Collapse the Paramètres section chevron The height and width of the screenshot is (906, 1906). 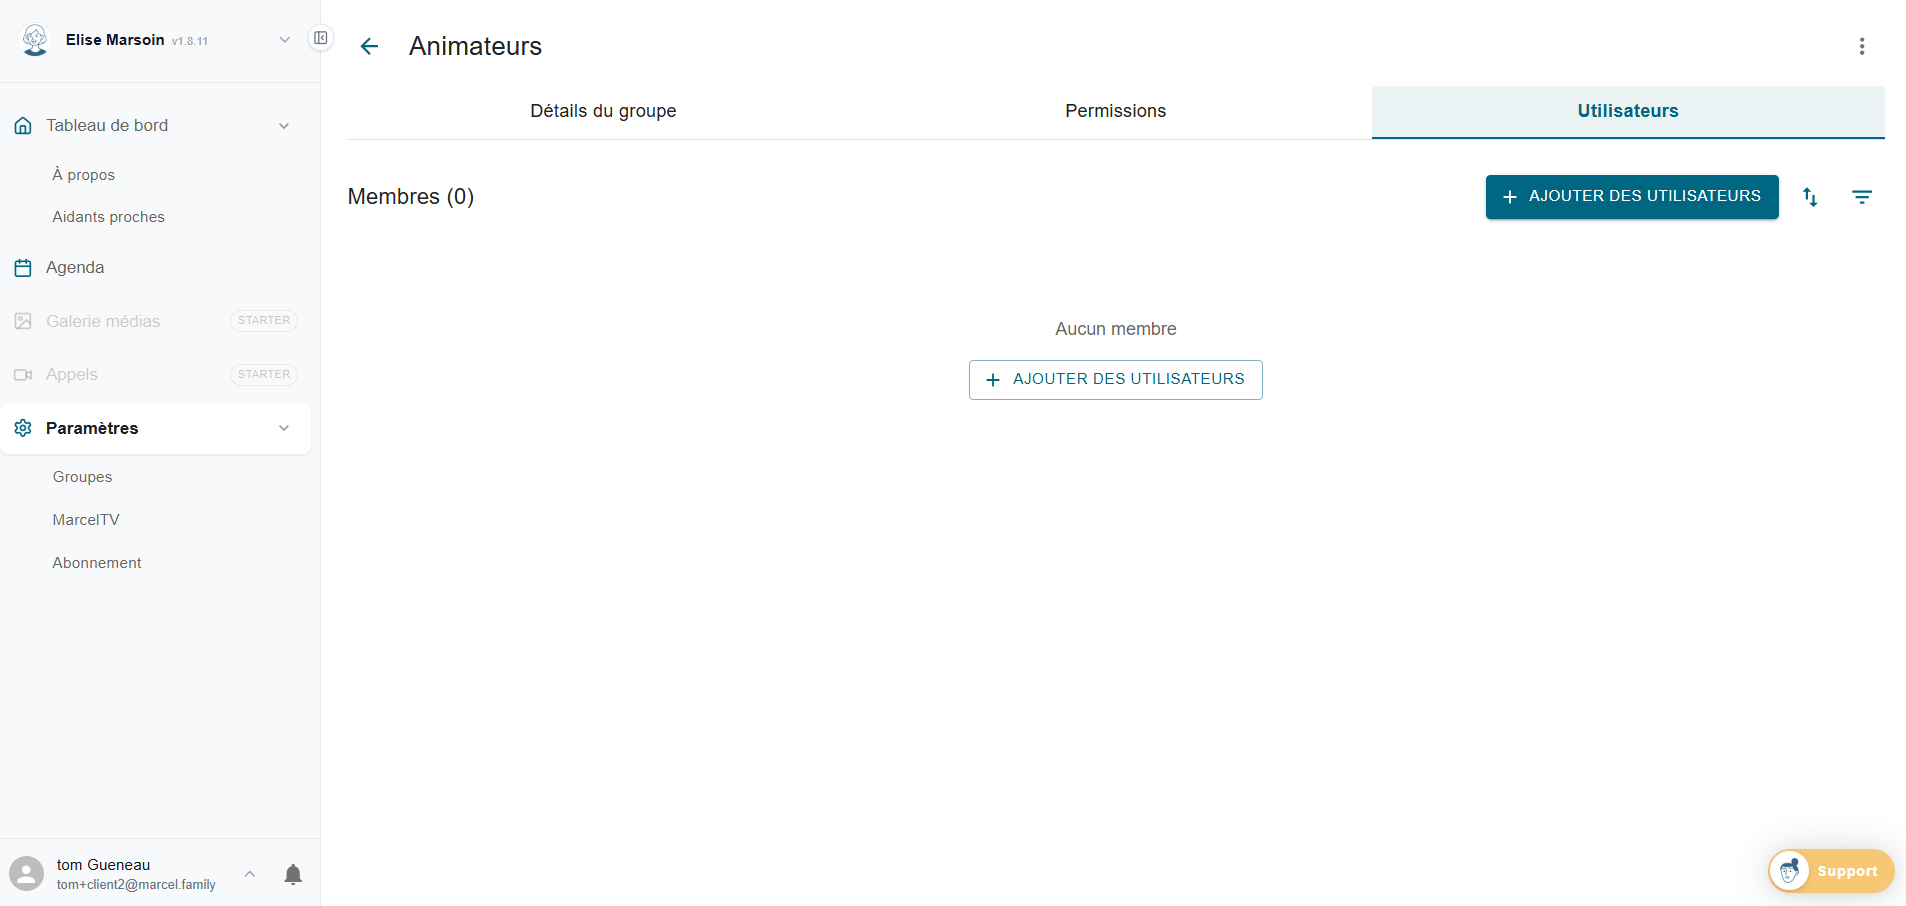point(284,428)
